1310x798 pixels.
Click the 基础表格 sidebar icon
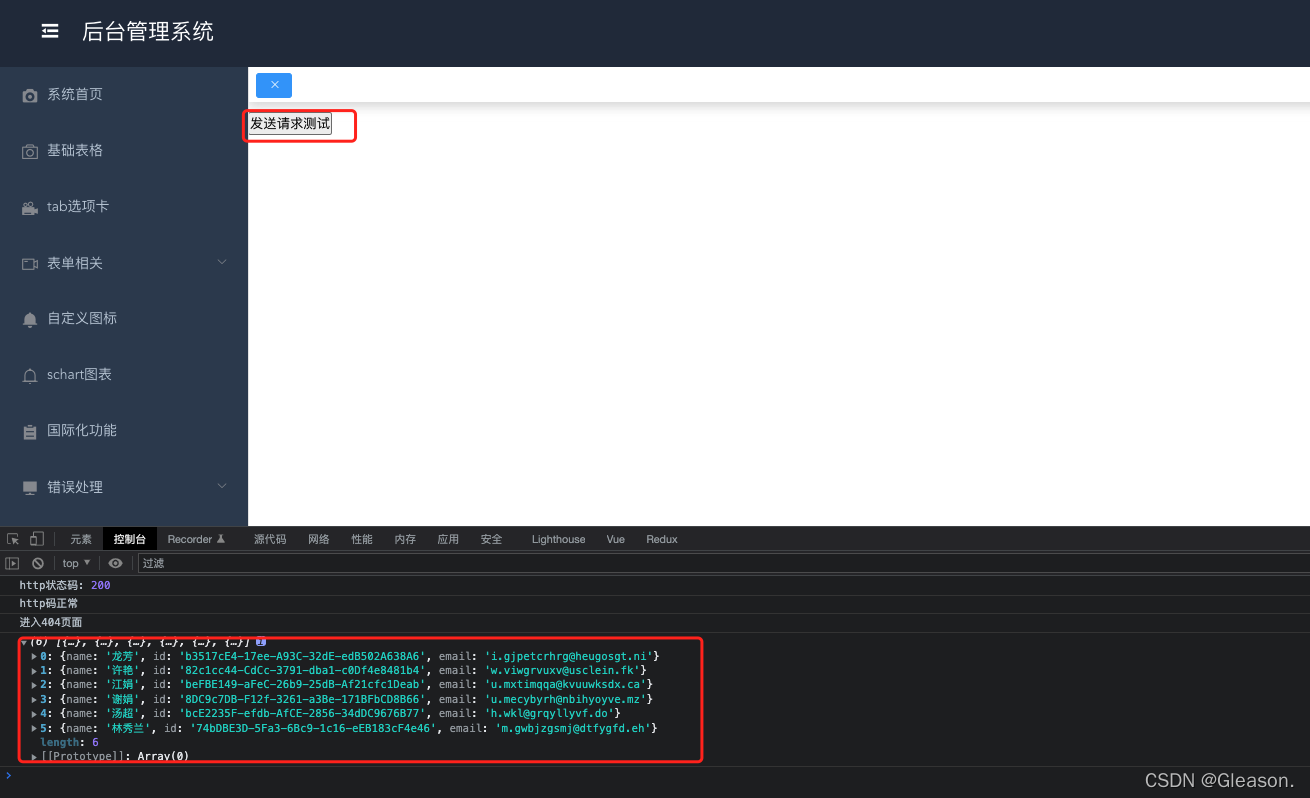[x=30, y=151]
